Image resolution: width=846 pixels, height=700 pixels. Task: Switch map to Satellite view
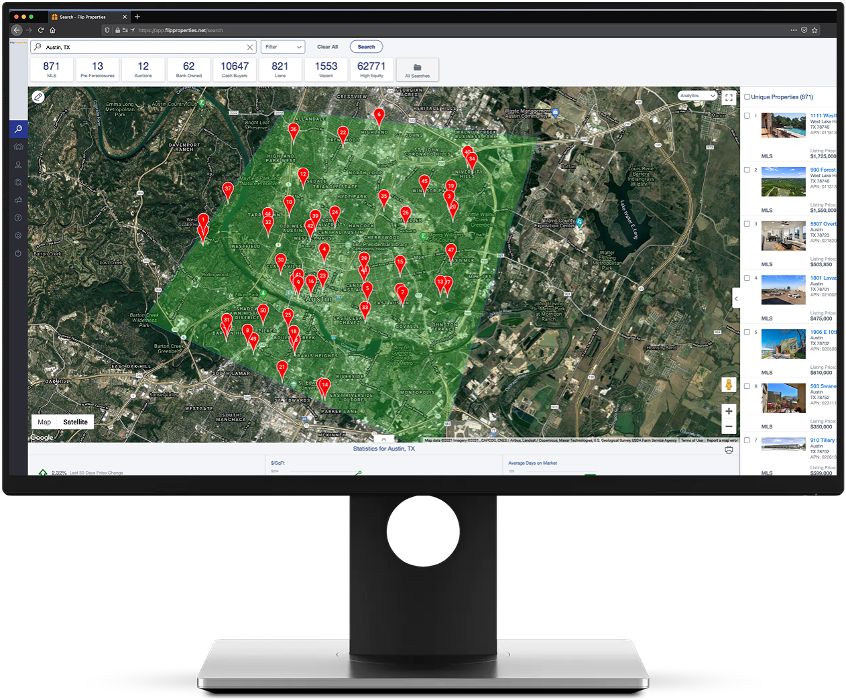[76, 422]
